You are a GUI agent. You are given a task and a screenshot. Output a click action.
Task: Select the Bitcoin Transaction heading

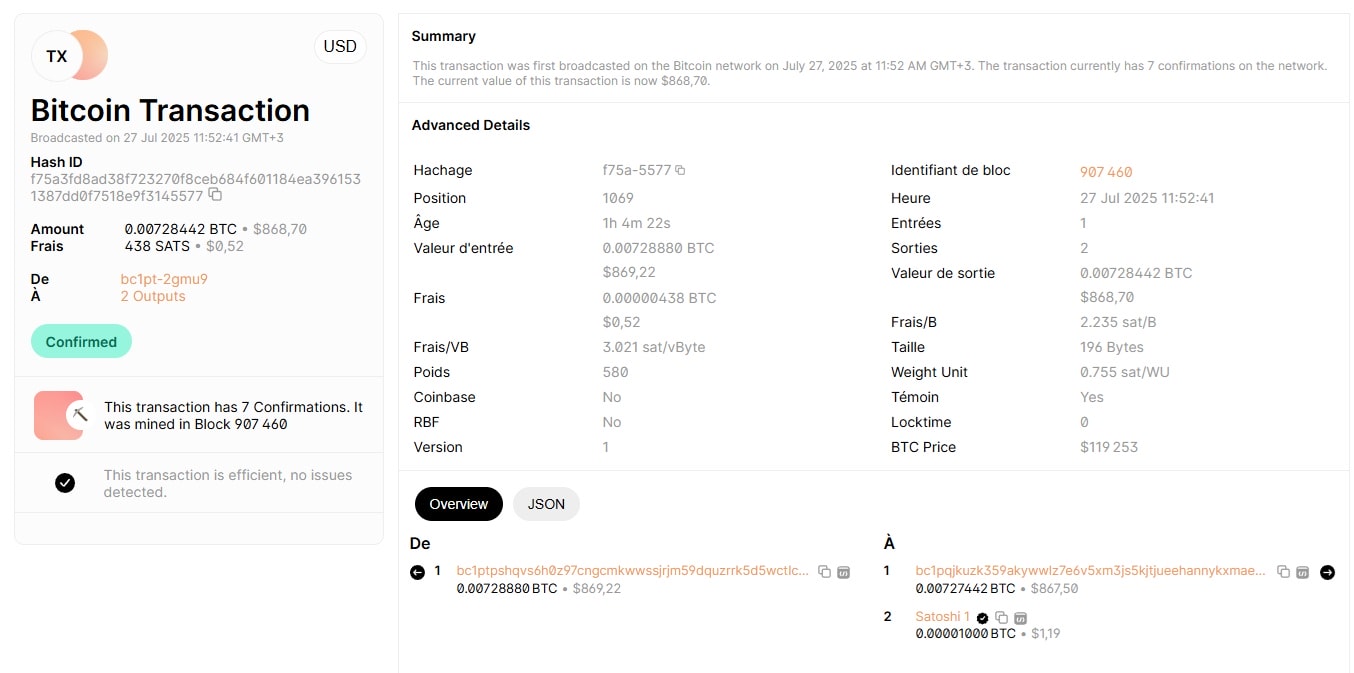(x=170, y=110)
